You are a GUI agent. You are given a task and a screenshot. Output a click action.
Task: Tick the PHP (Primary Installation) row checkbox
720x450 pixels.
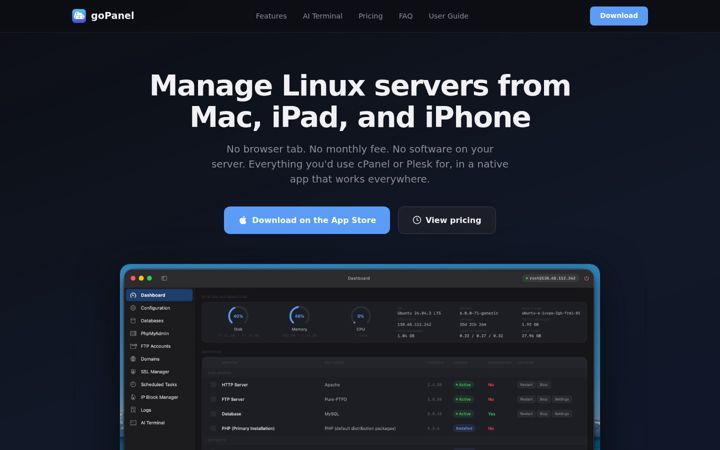(x=213, y=428)
